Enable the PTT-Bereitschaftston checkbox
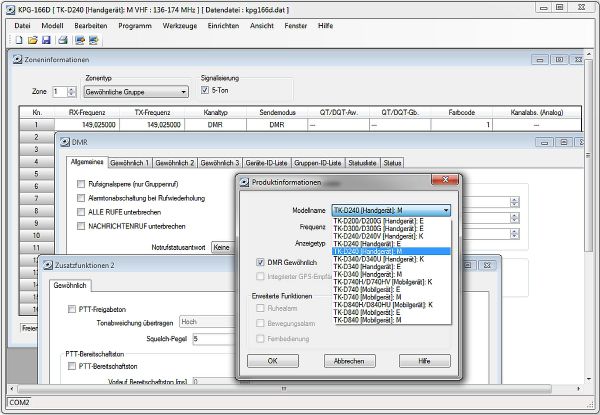This screenshot has height=415, width=600. tap(72, 366)
